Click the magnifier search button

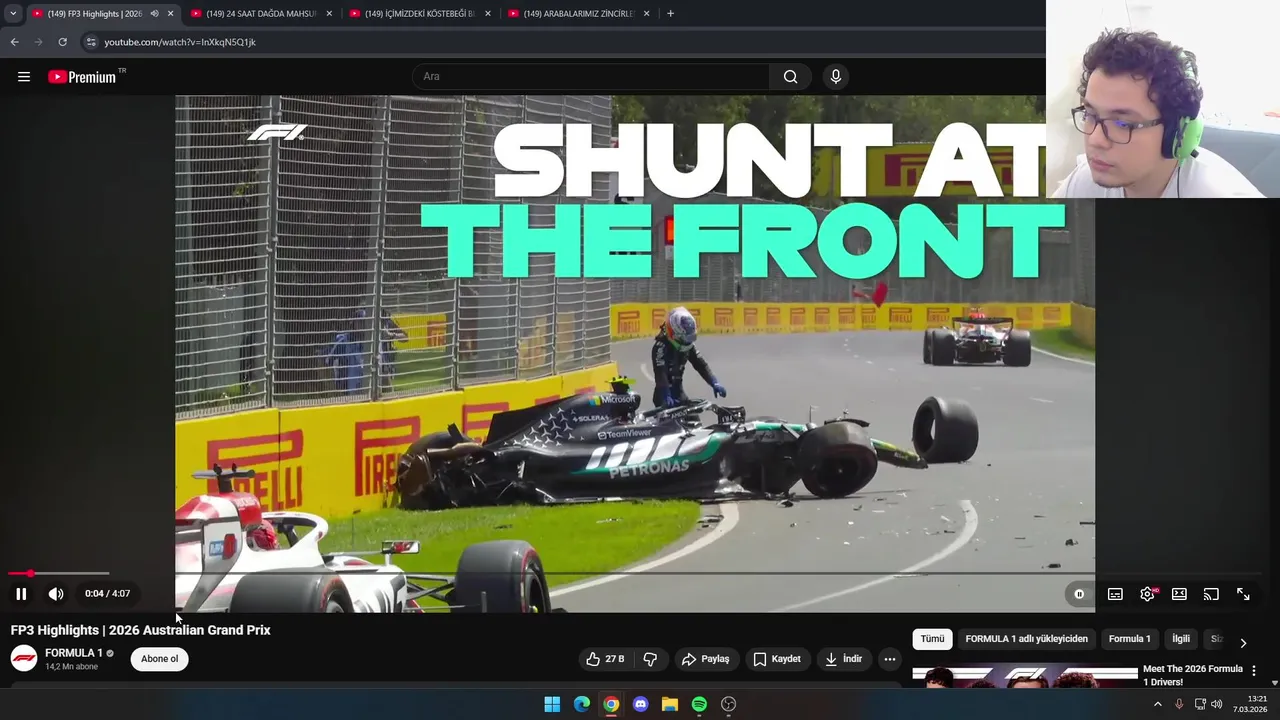pos(790,77)
